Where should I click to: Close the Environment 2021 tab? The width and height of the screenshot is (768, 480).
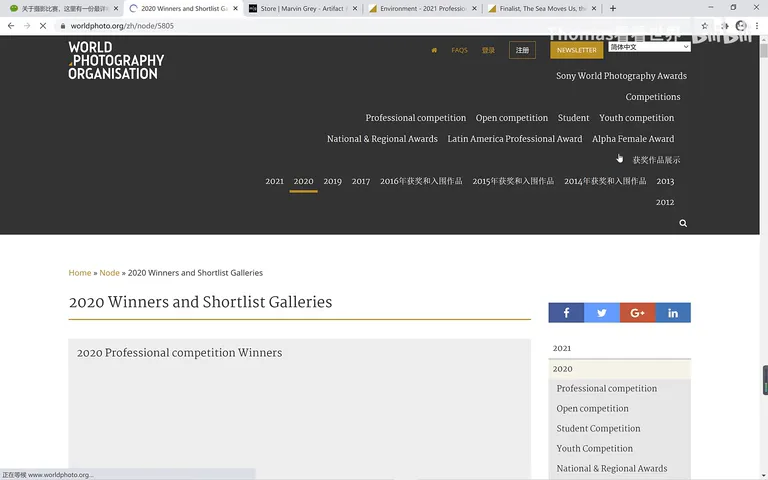pyautogui.click(x=474, y=8)
